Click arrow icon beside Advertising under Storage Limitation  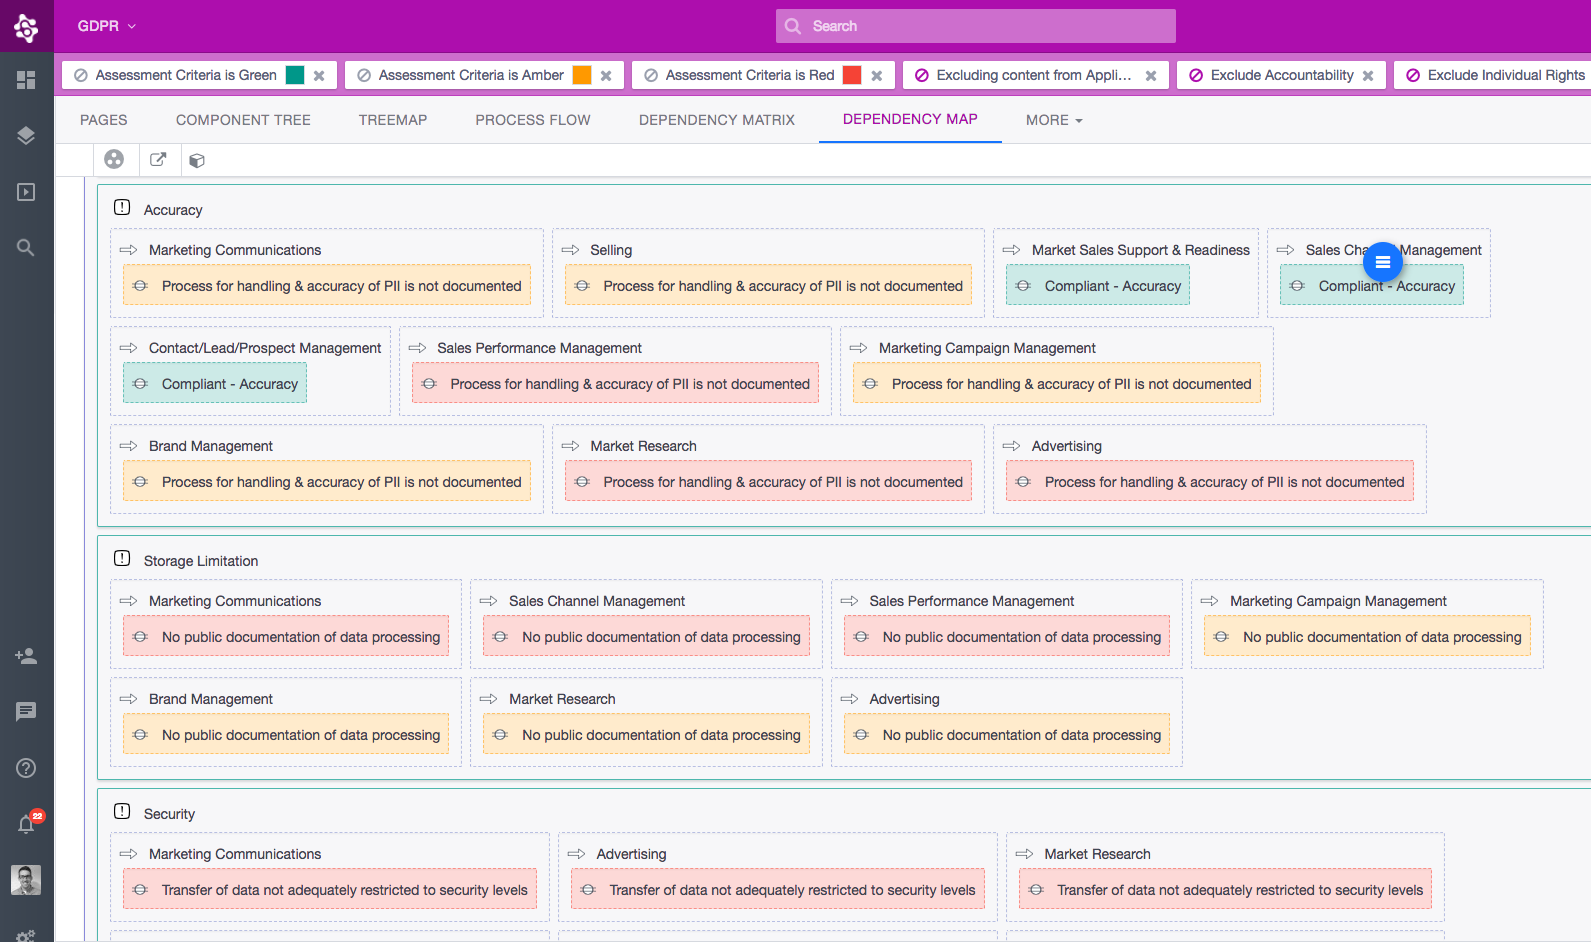point(849,699)
